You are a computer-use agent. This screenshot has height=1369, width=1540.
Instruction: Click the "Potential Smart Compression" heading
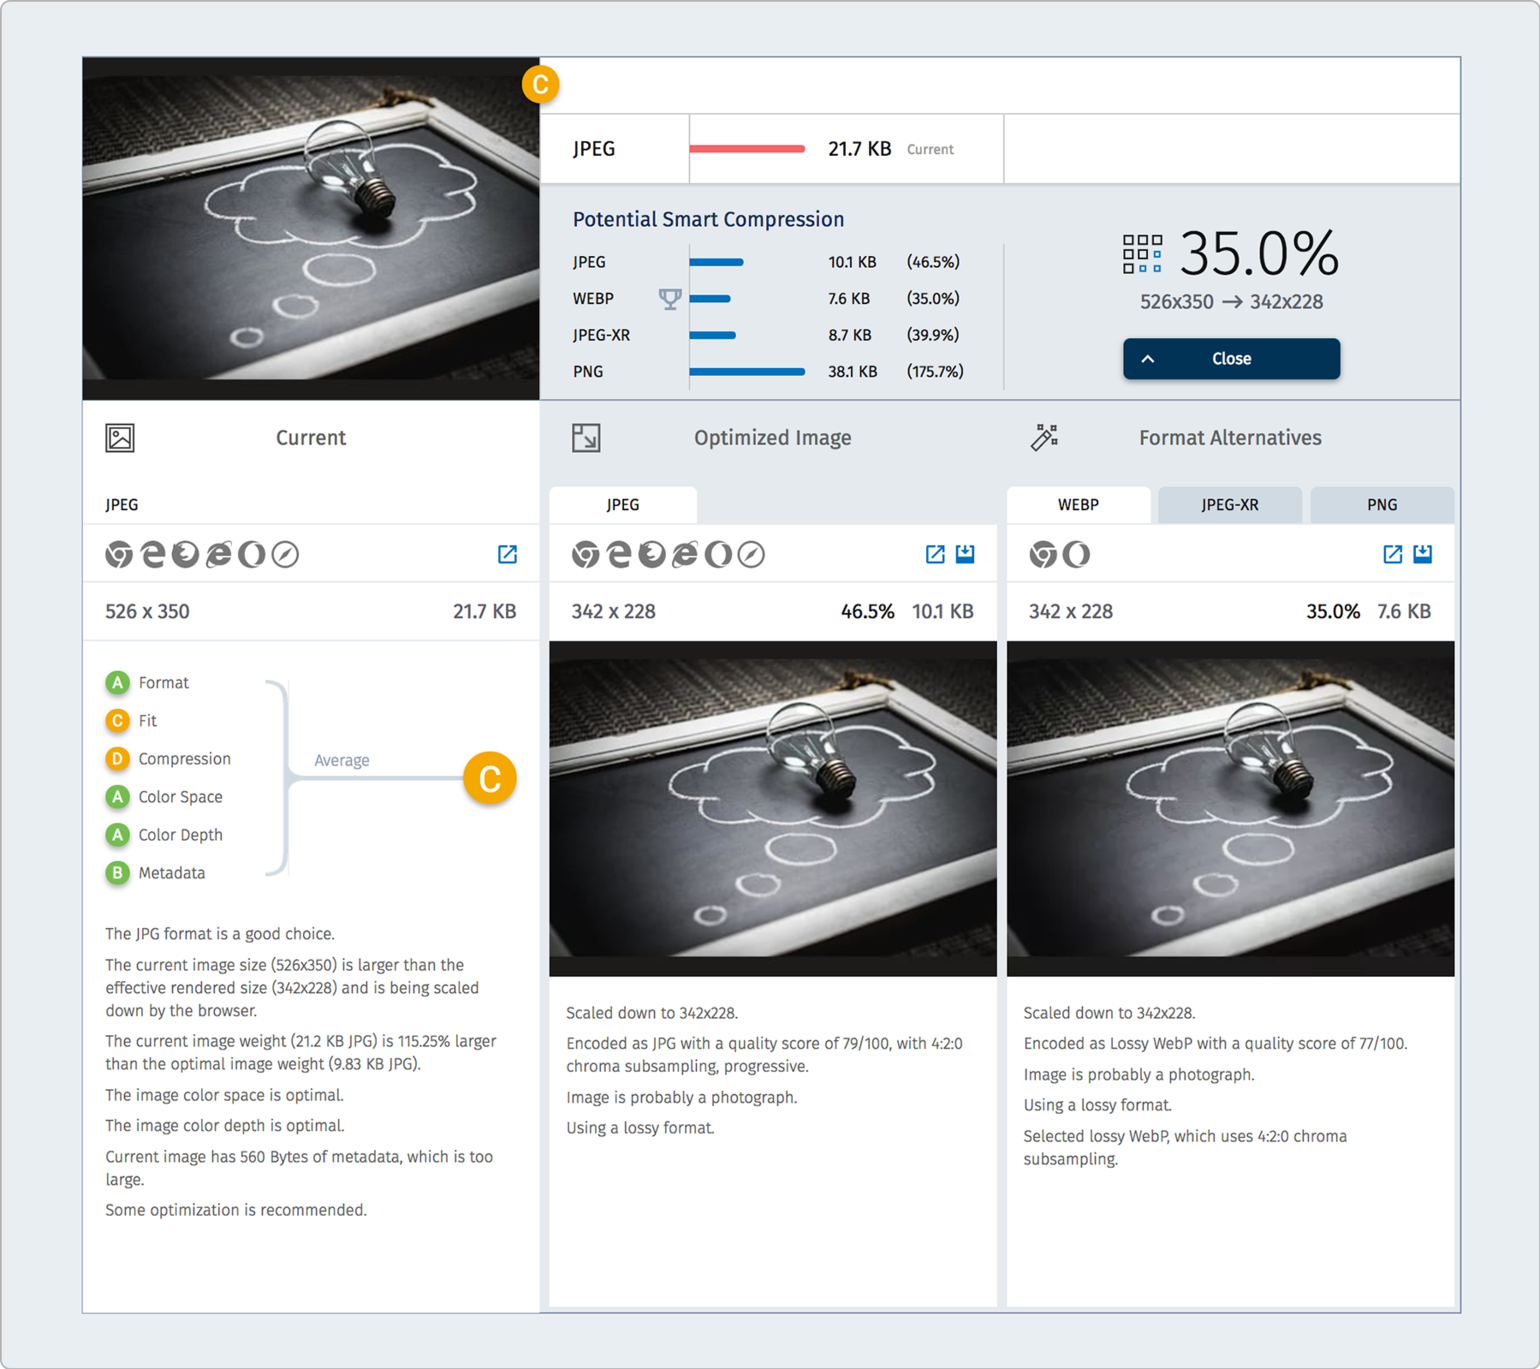(708, 219)
